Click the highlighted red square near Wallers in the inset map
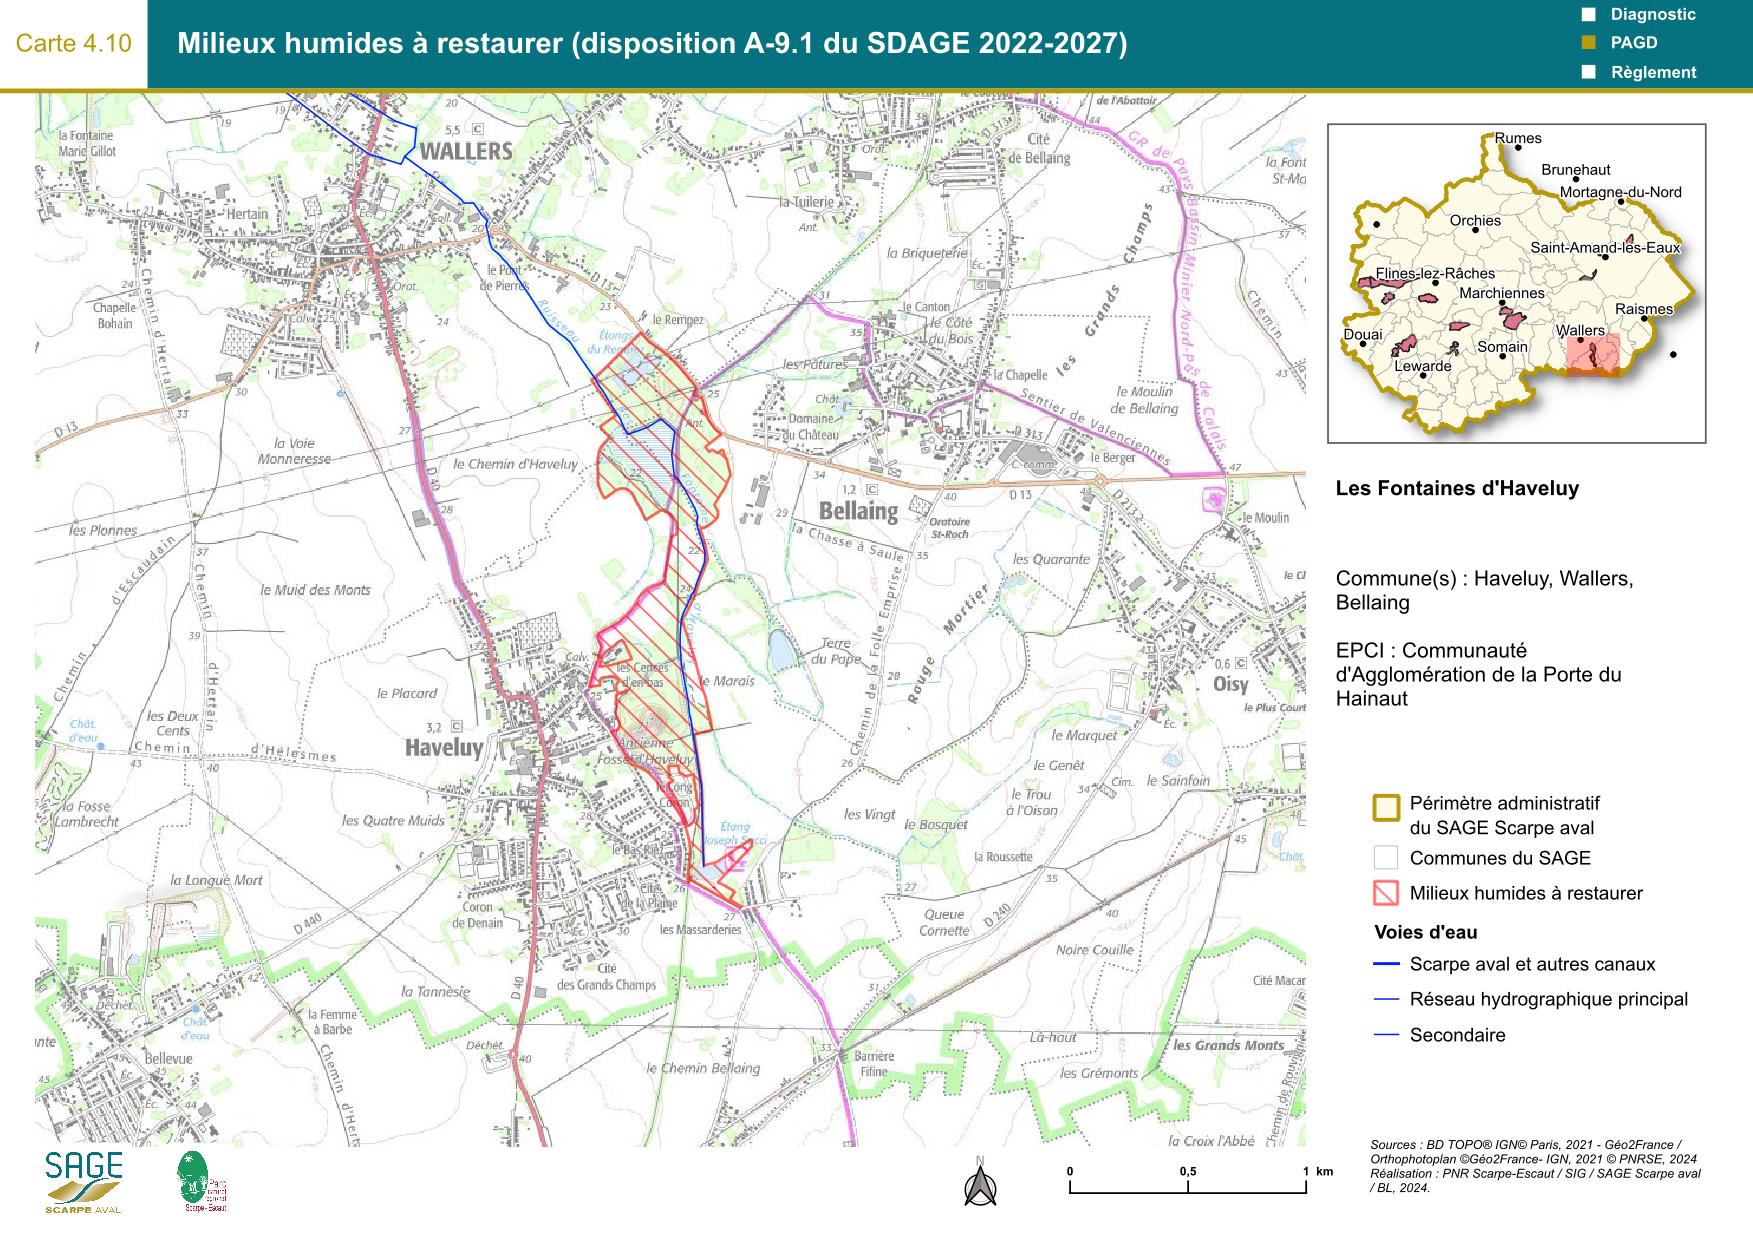Screen dimensions: 1753x1240 (x=1592, y=355)
